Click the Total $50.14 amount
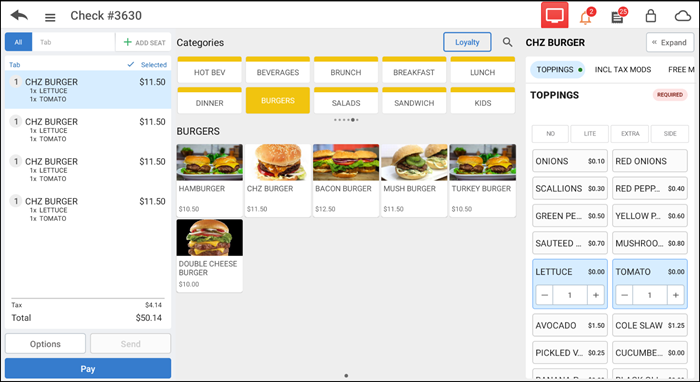 [149, 318]
